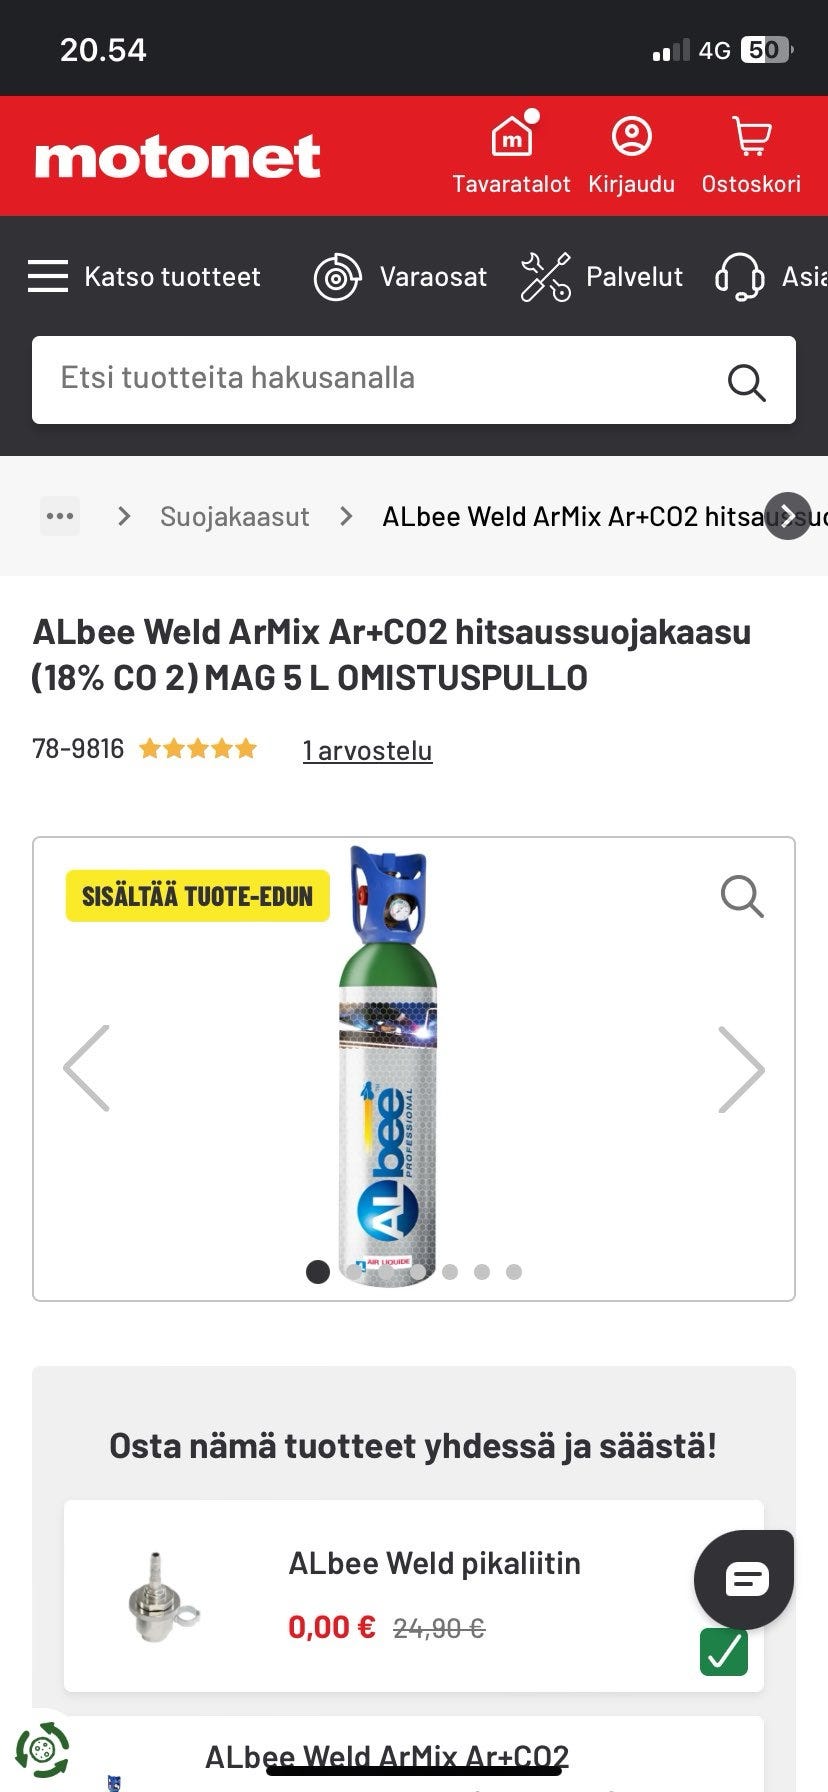828x1792 pixels.
Task: Show next product image with right chevron
Action: pyautogui.click(x=742, y=1069)
